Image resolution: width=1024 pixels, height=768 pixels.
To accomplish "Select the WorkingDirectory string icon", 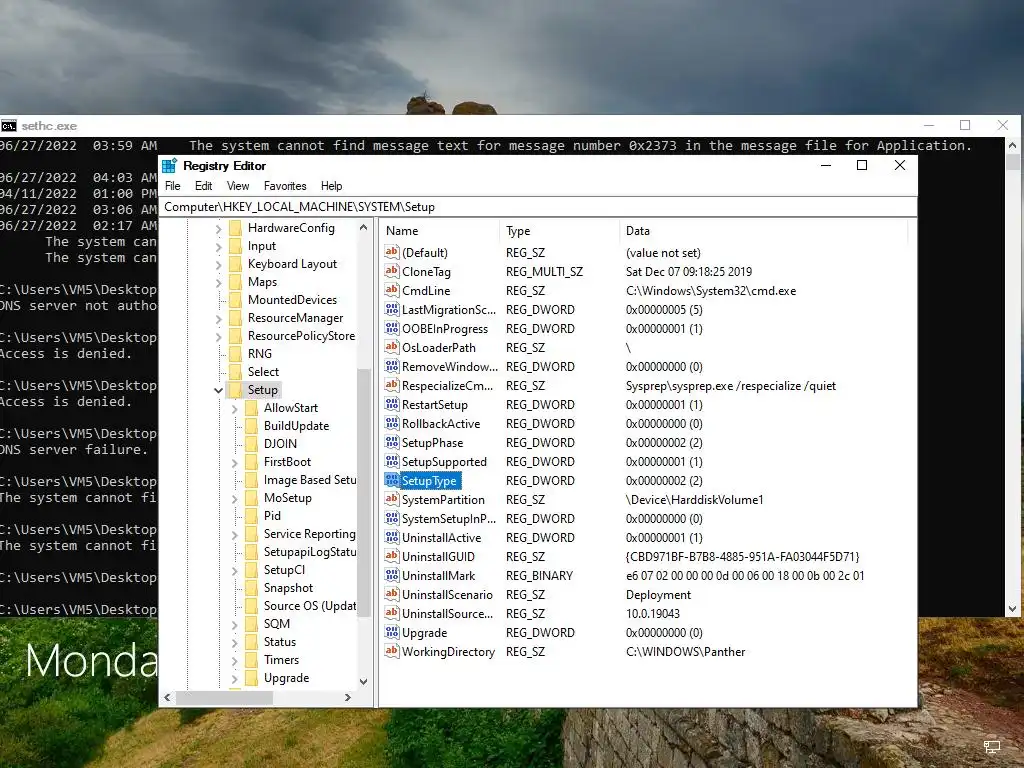I will point(392,650).
